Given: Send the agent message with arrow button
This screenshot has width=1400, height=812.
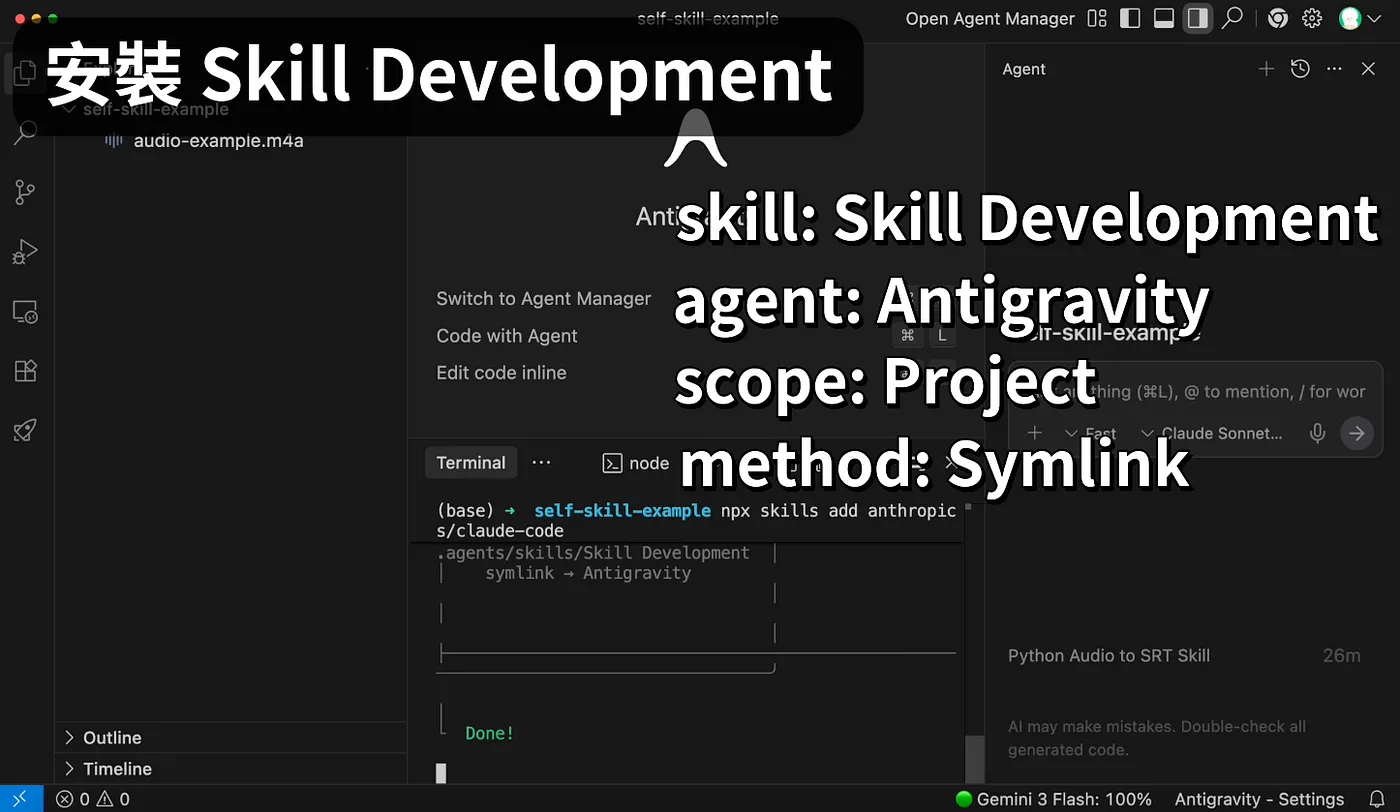Looking at the screenshot, I should tap(1357, 433).
